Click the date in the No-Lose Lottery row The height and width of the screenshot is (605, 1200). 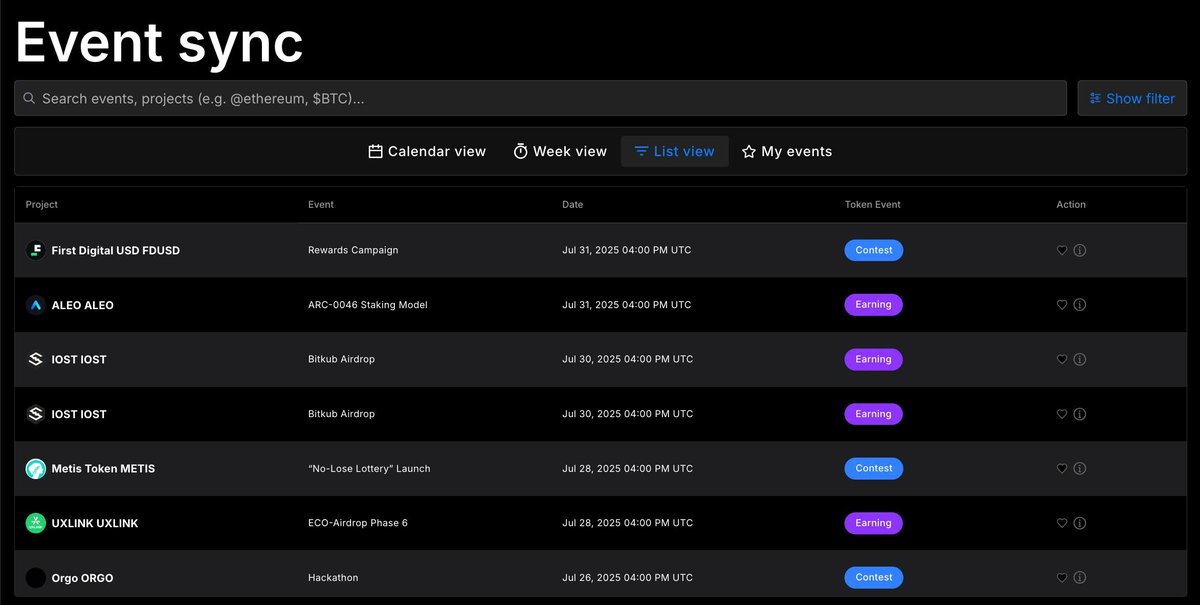[x=627, y=469]
